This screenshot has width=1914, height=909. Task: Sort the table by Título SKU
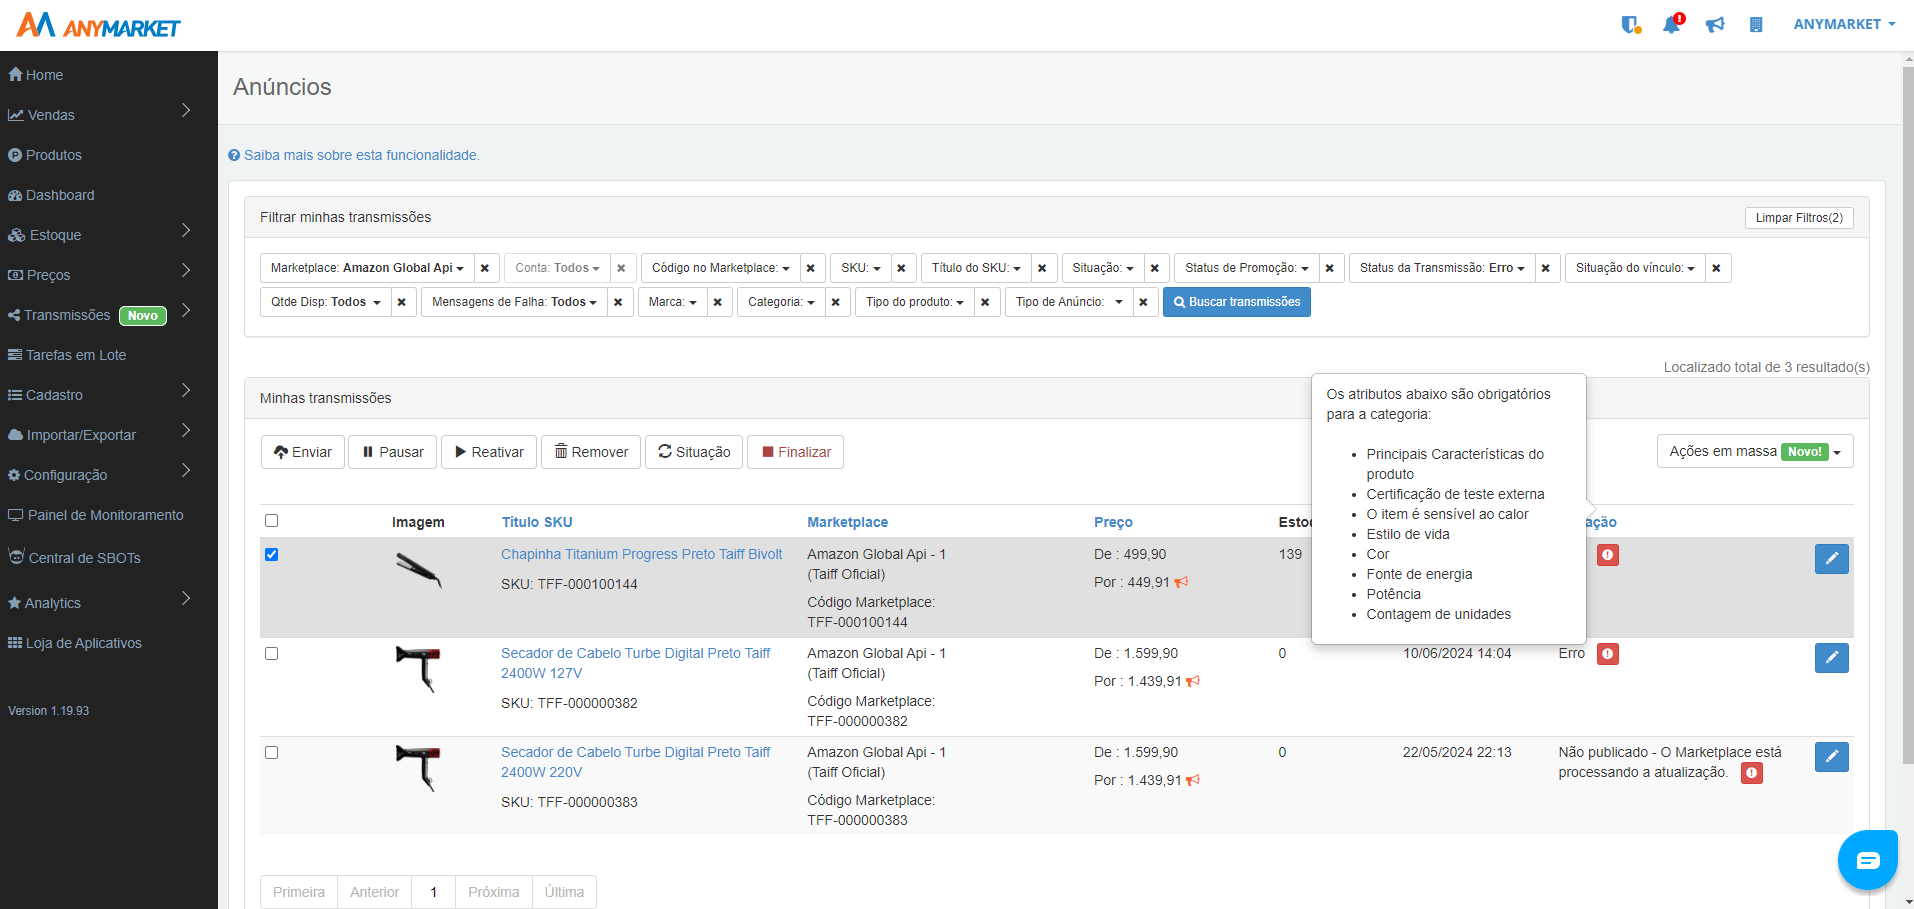tap(537, 522)
